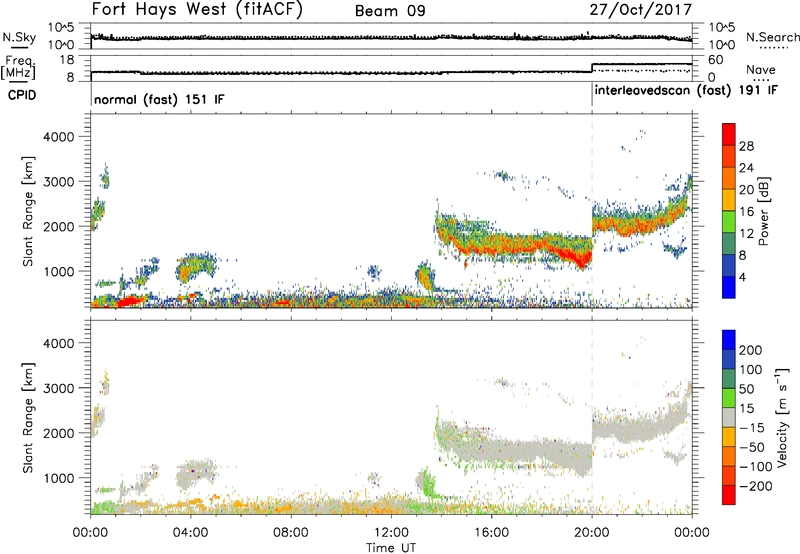Click the '16:00' time tick label

(491, 533)
